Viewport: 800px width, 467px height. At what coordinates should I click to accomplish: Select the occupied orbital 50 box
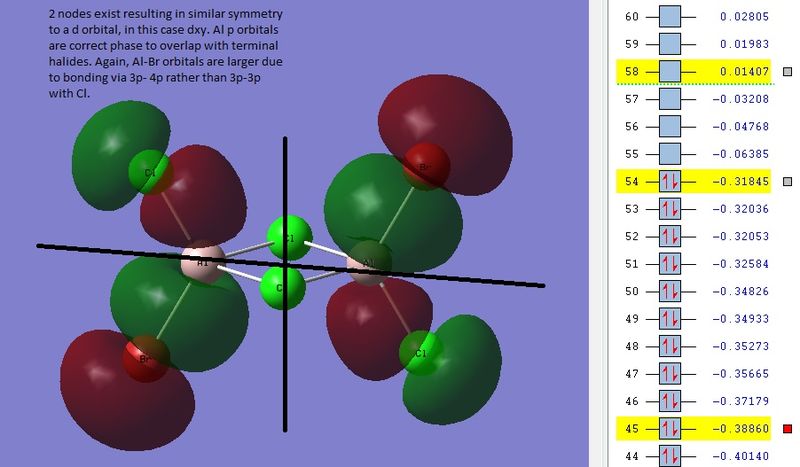coord(669,291)
